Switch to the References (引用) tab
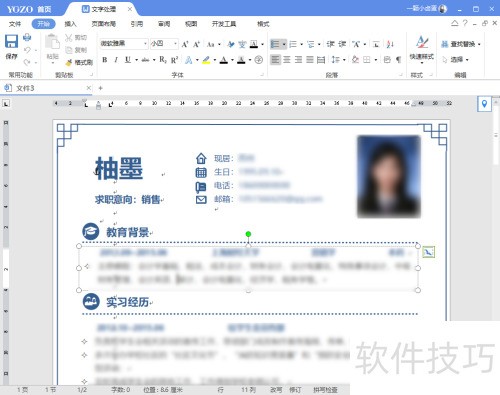The height and width of the screenshot is (395, 500). pyautogui.click(x=137, y=24)
